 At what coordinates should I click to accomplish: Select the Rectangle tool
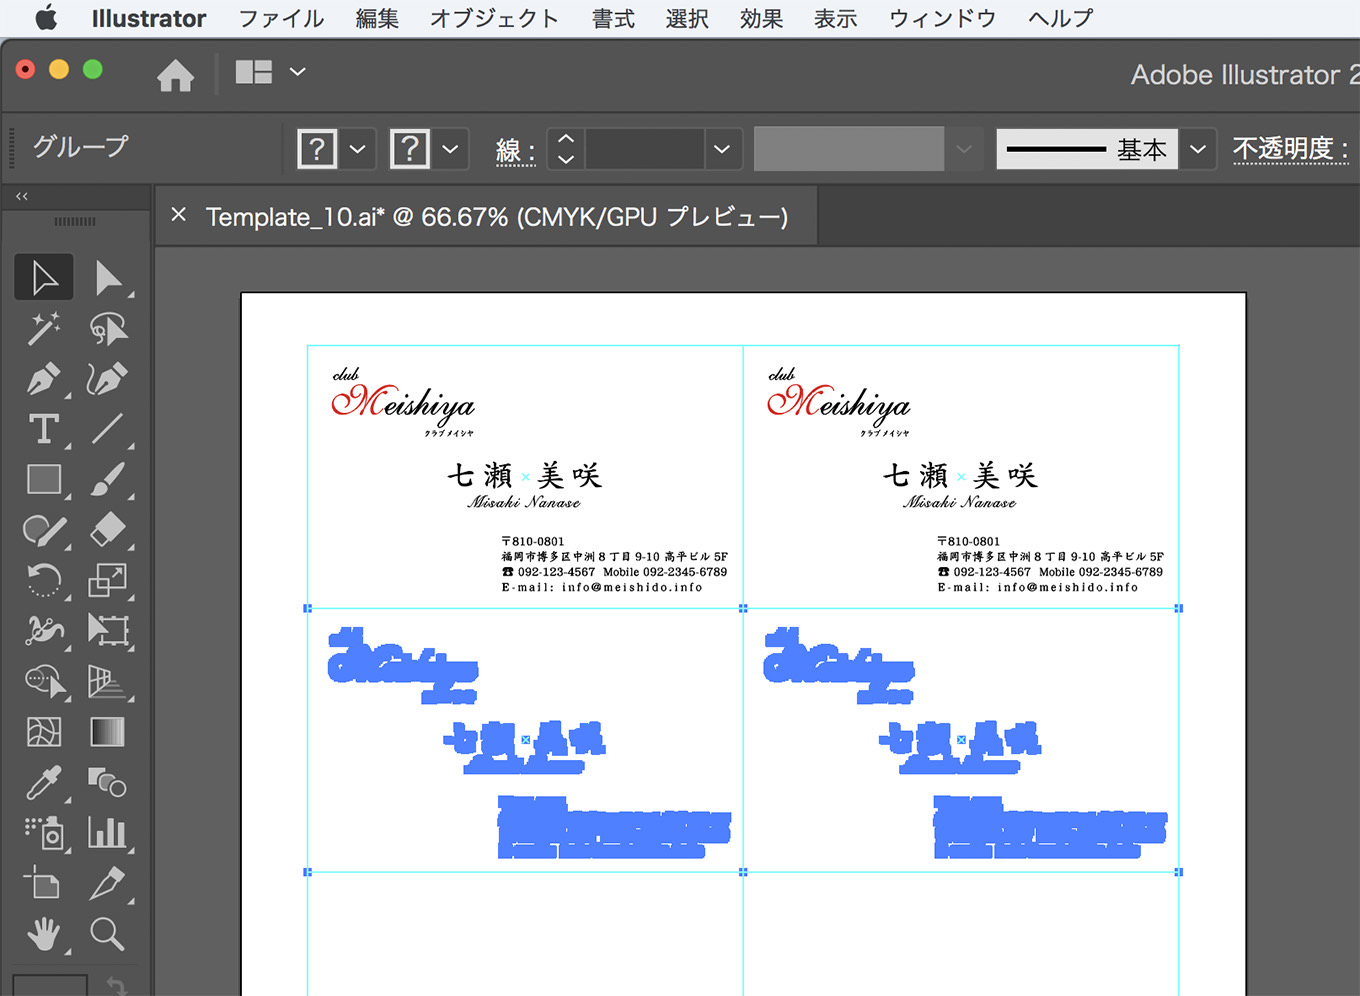click(43, 480)
